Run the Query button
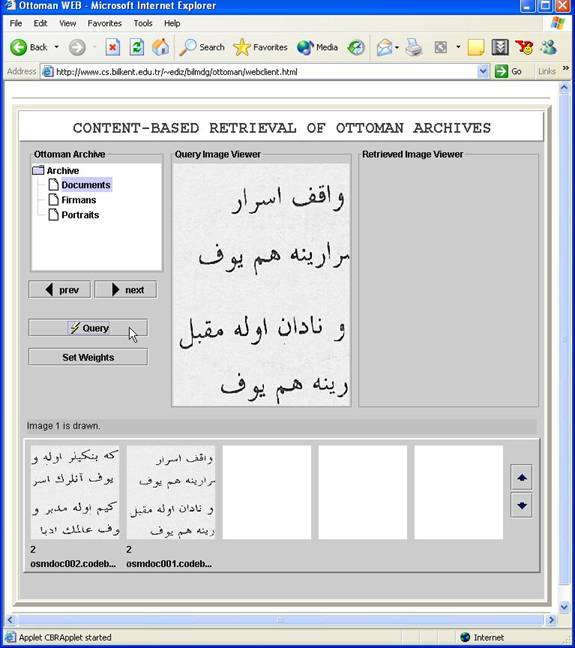Screen dimensions: 575x648 click(88, 328)
